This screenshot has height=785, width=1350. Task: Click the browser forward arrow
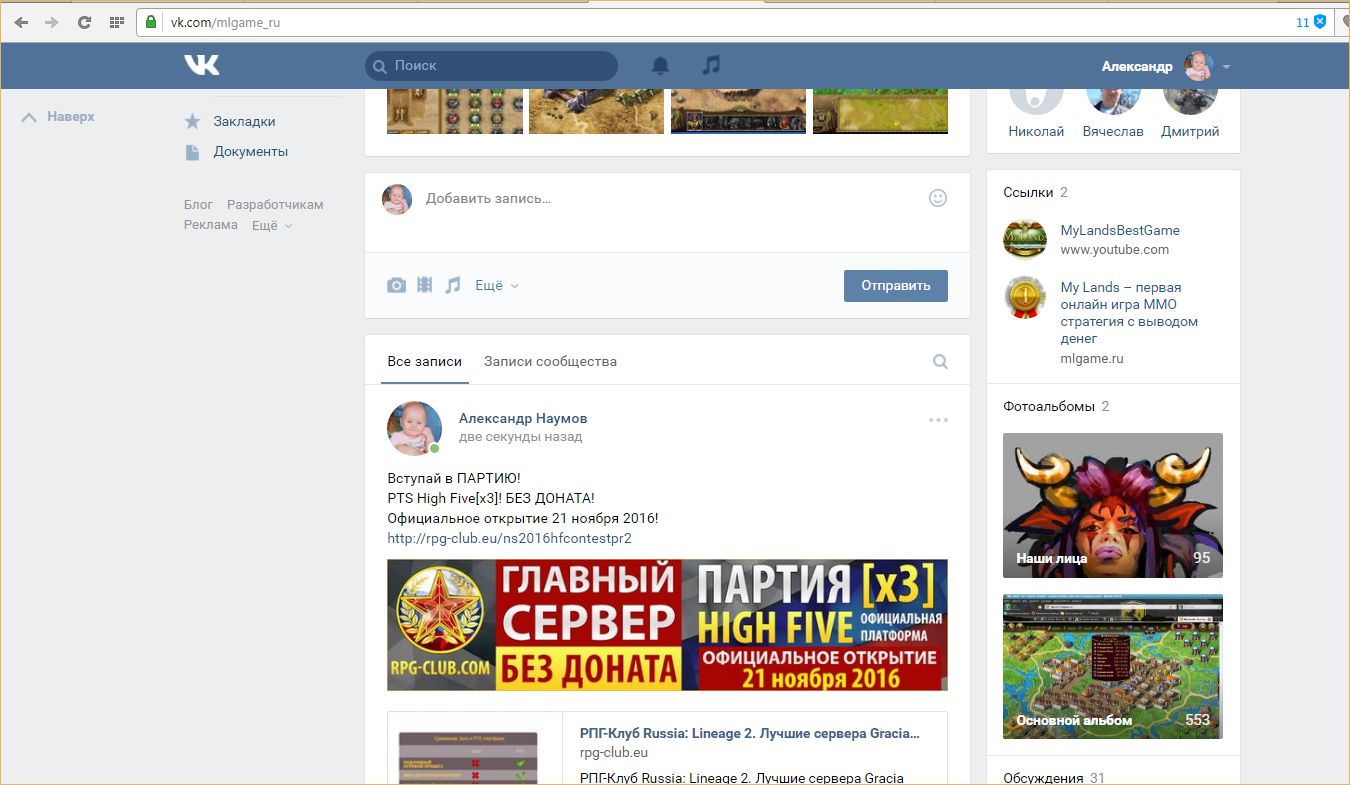(x=52, y=22)
